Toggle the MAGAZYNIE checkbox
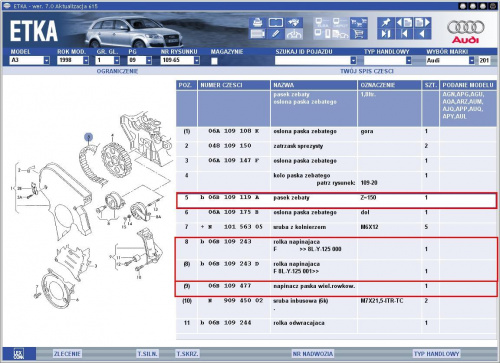 tap(214, 61)
